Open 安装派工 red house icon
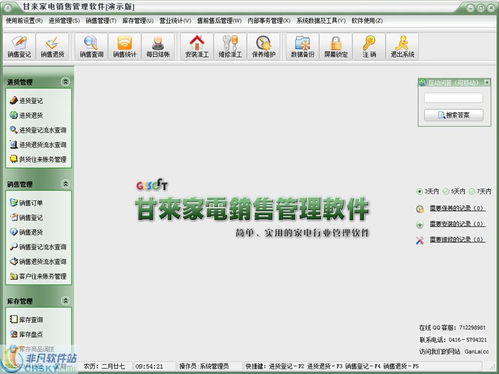This screenshot has height=374, width=499. (197, 46)
